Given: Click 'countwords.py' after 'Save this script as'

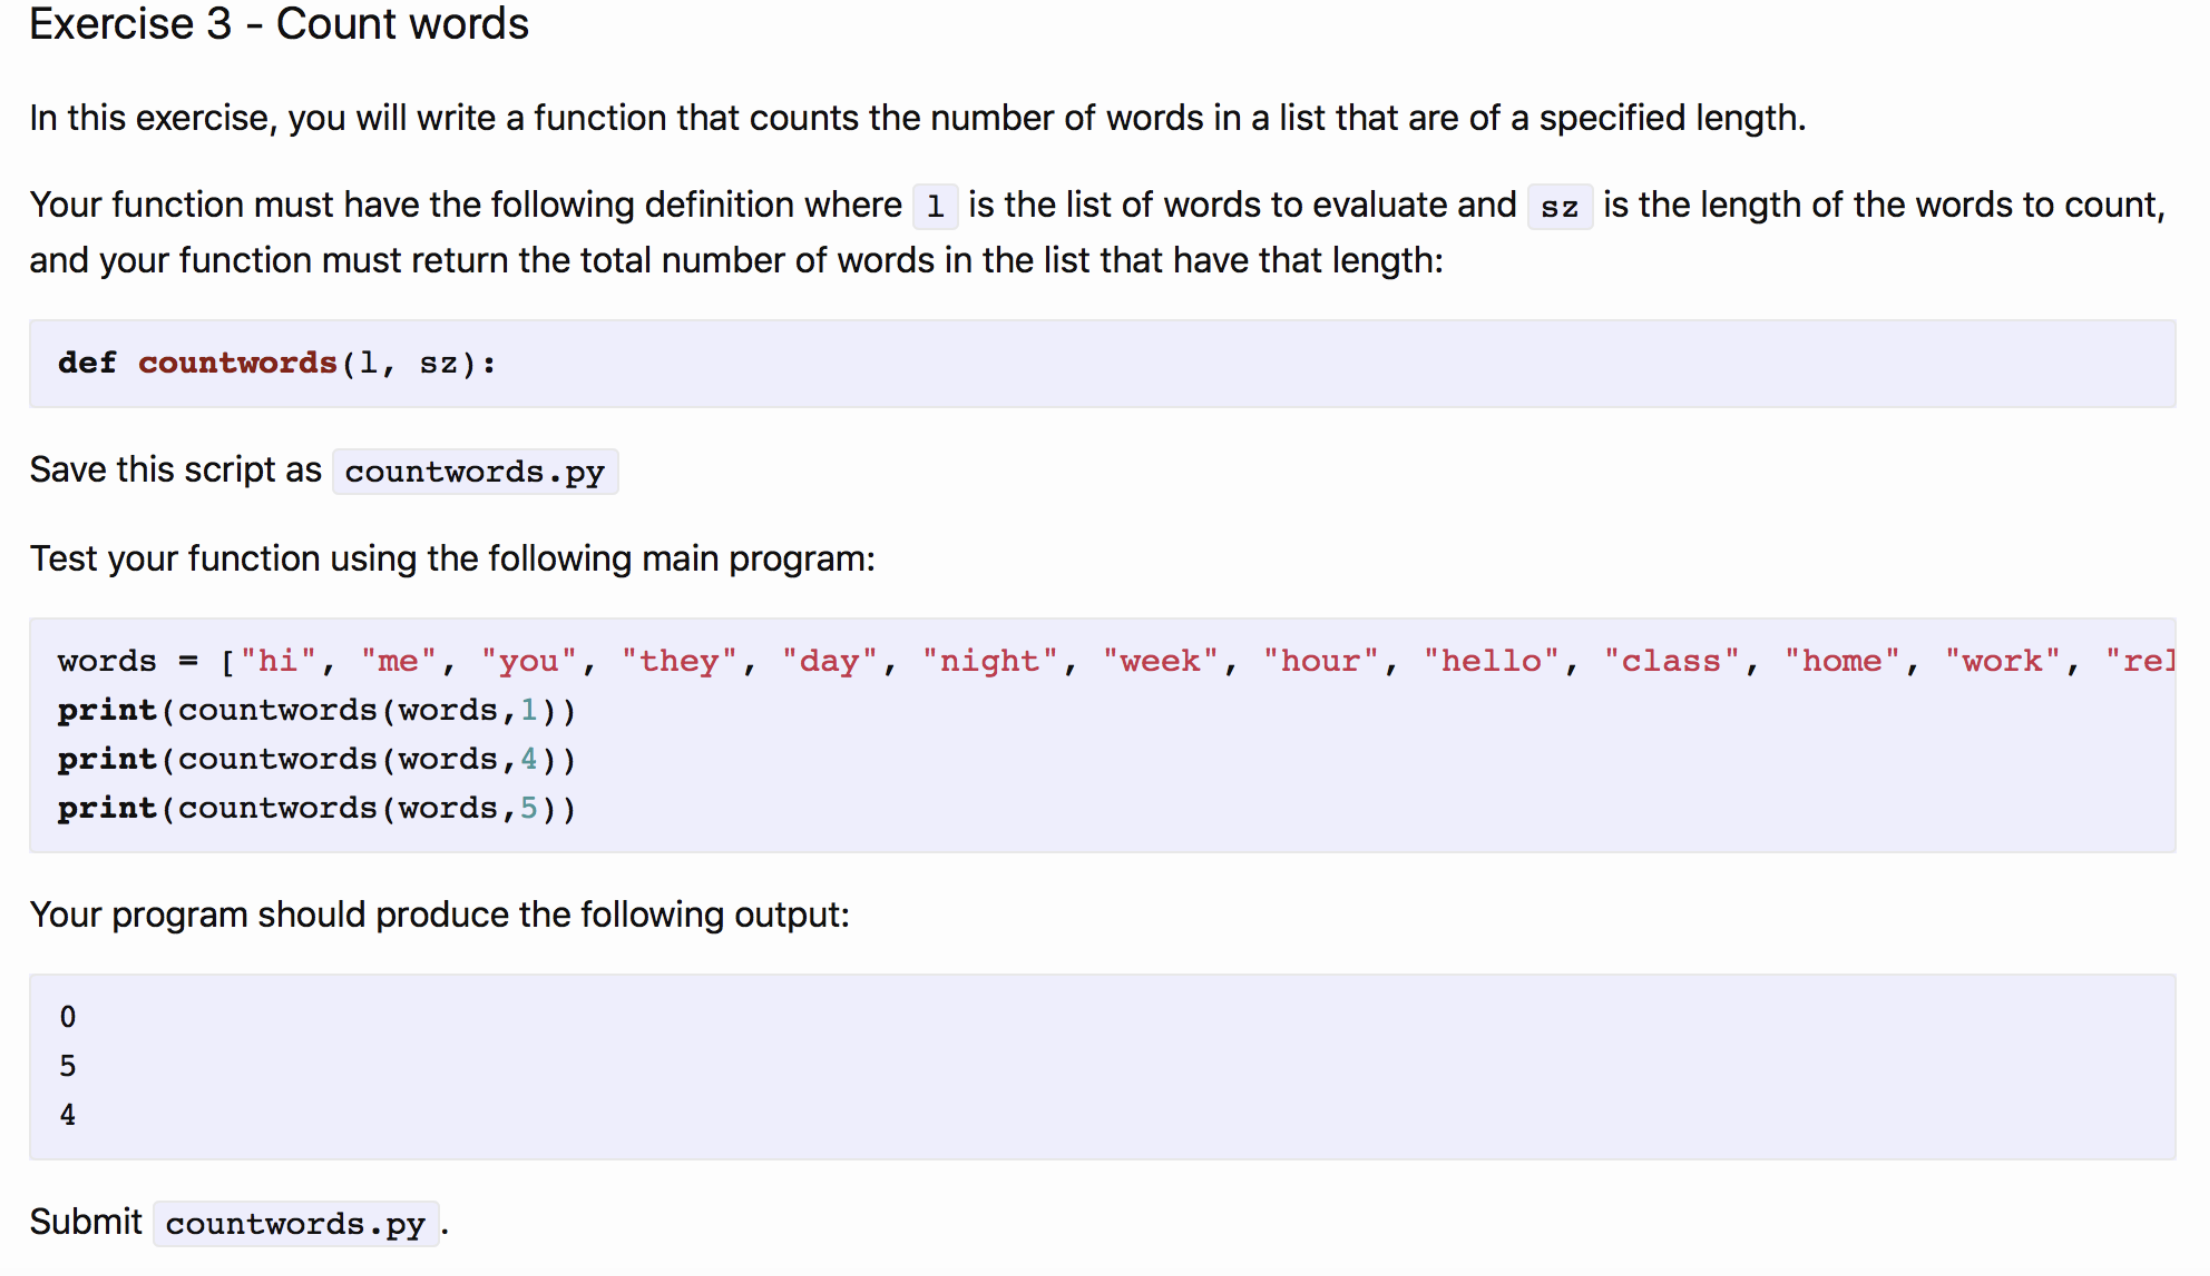Looking at the screenshot, I should pos(474,472).
